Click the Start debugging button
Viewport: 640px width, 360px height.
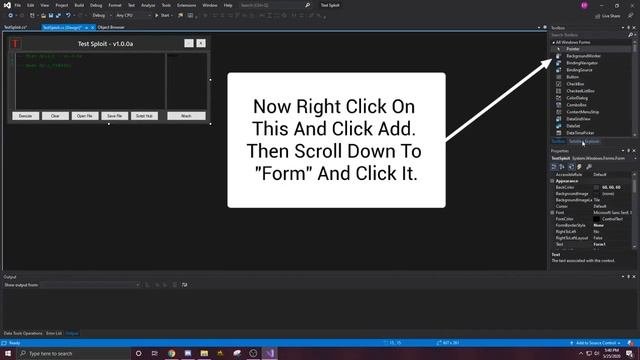tap(162, 16)
